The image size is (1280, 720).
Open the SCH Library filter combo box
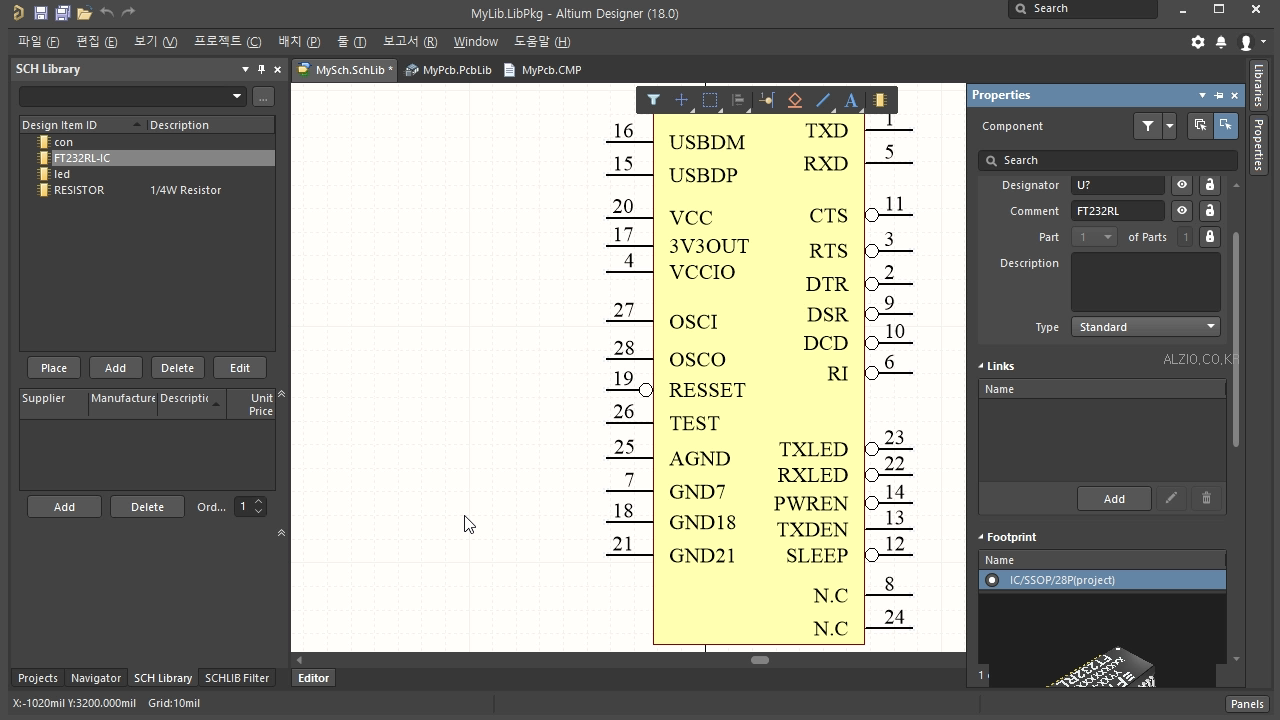(x=132, y=96)
